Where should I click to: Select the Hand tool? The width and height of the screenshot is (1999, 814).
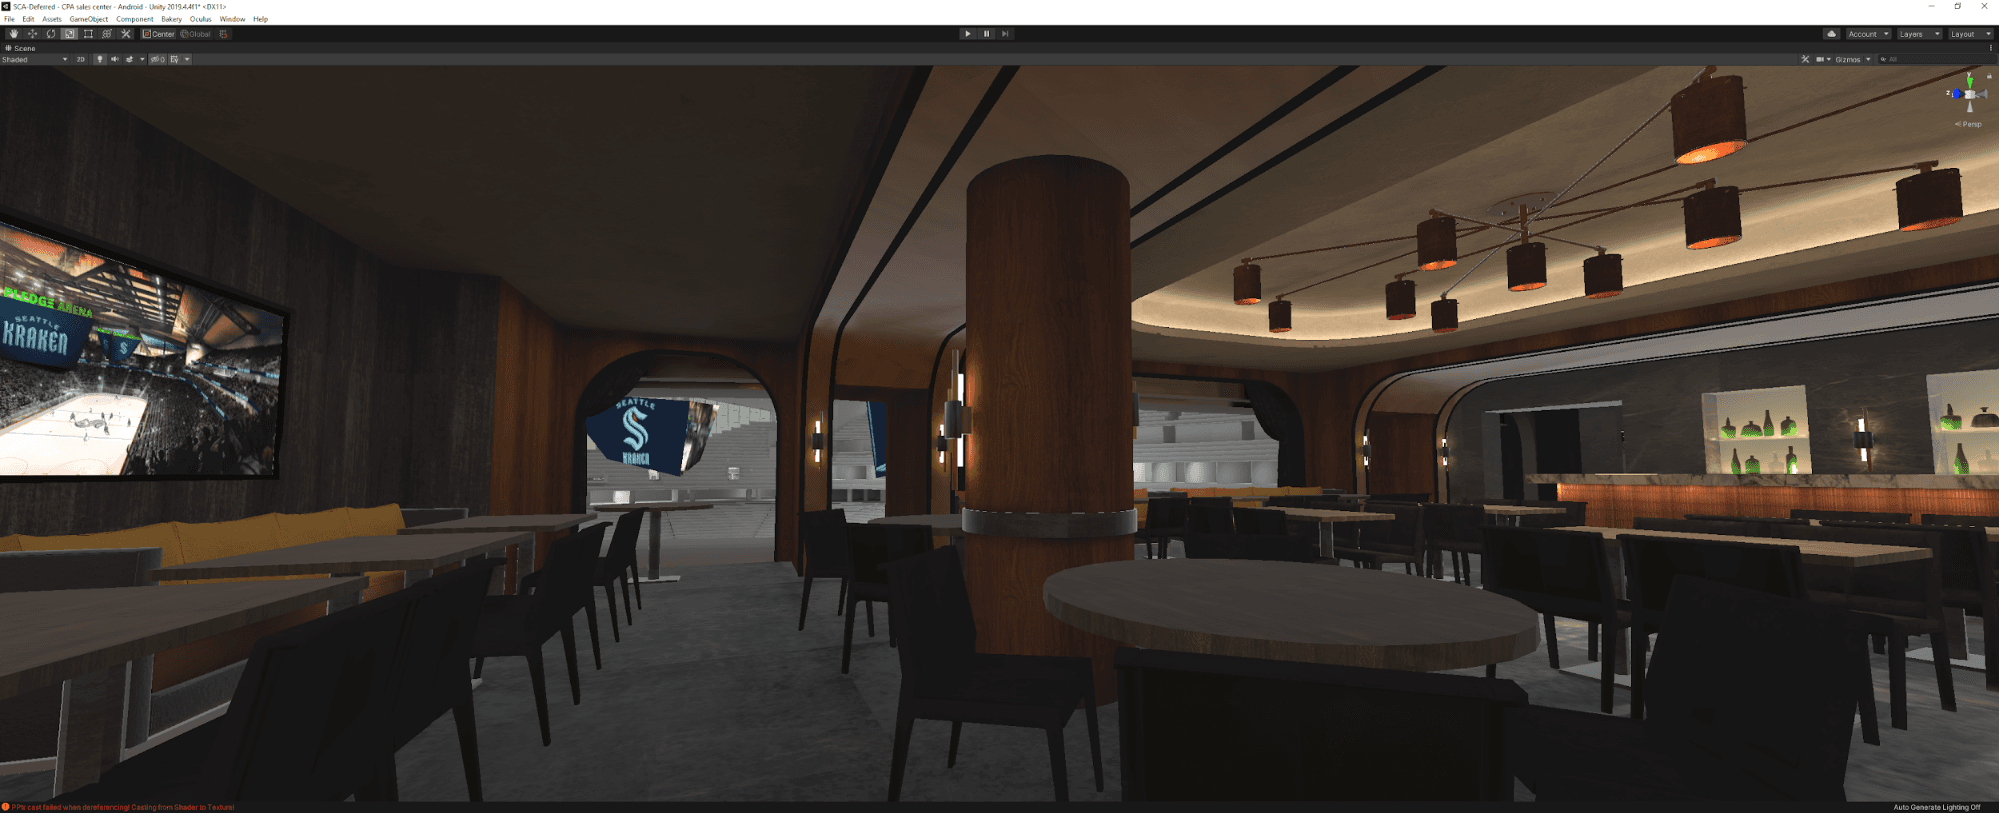pyautogui.click(x=13, y=34)
